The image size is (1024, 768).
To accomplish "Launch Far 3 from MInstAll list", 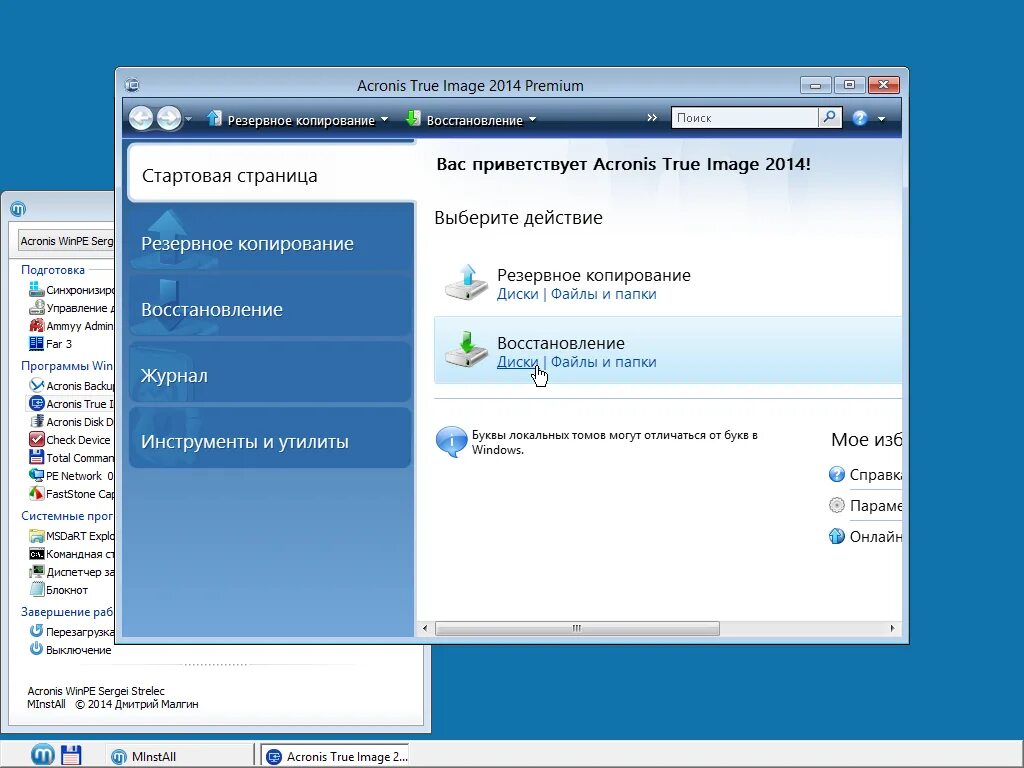I will coord(51,344).
